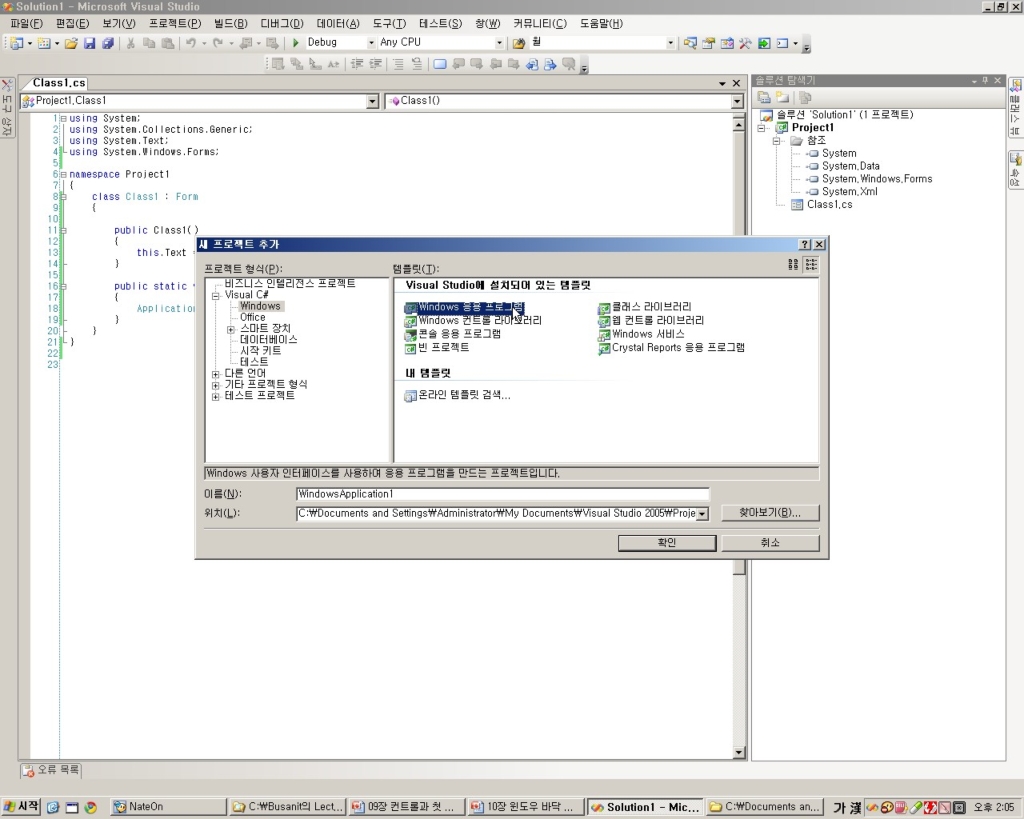Select 빈 프로젝트 template
Screen dimensions: 1024x819
(x=437, y=347)
